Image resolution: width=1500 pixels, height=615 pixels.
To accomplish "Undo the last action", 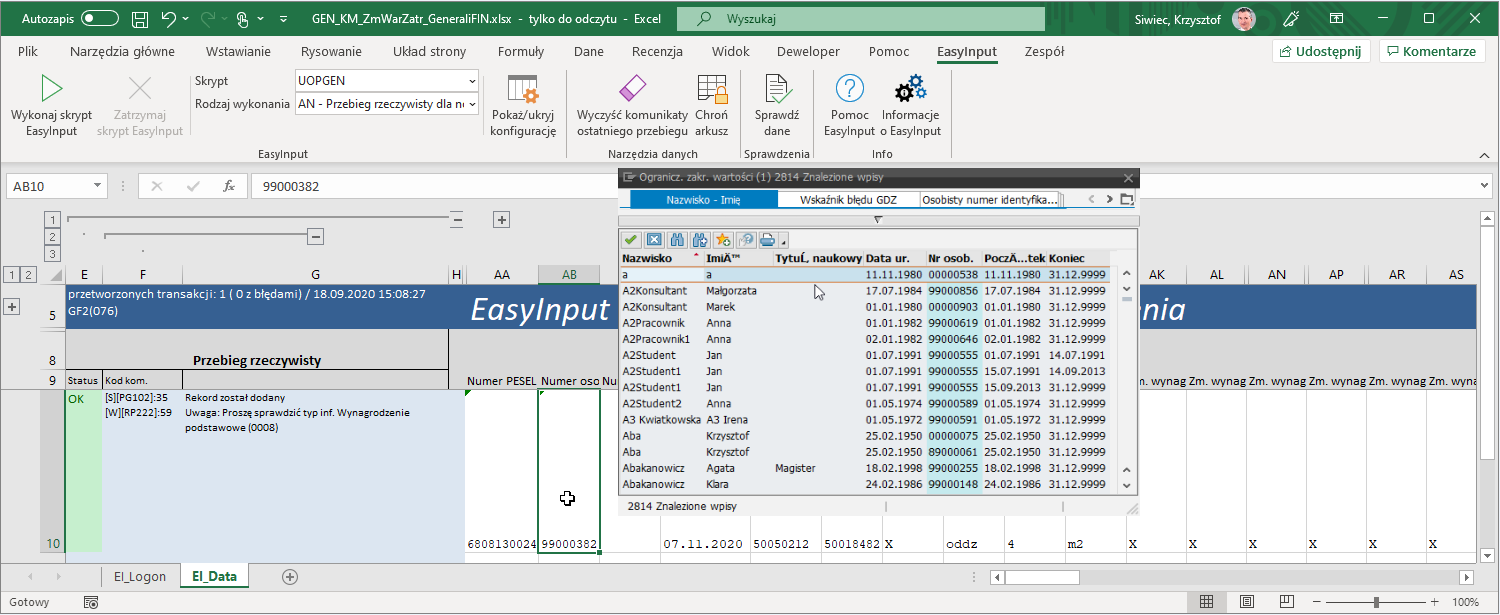I will [168, 19].
